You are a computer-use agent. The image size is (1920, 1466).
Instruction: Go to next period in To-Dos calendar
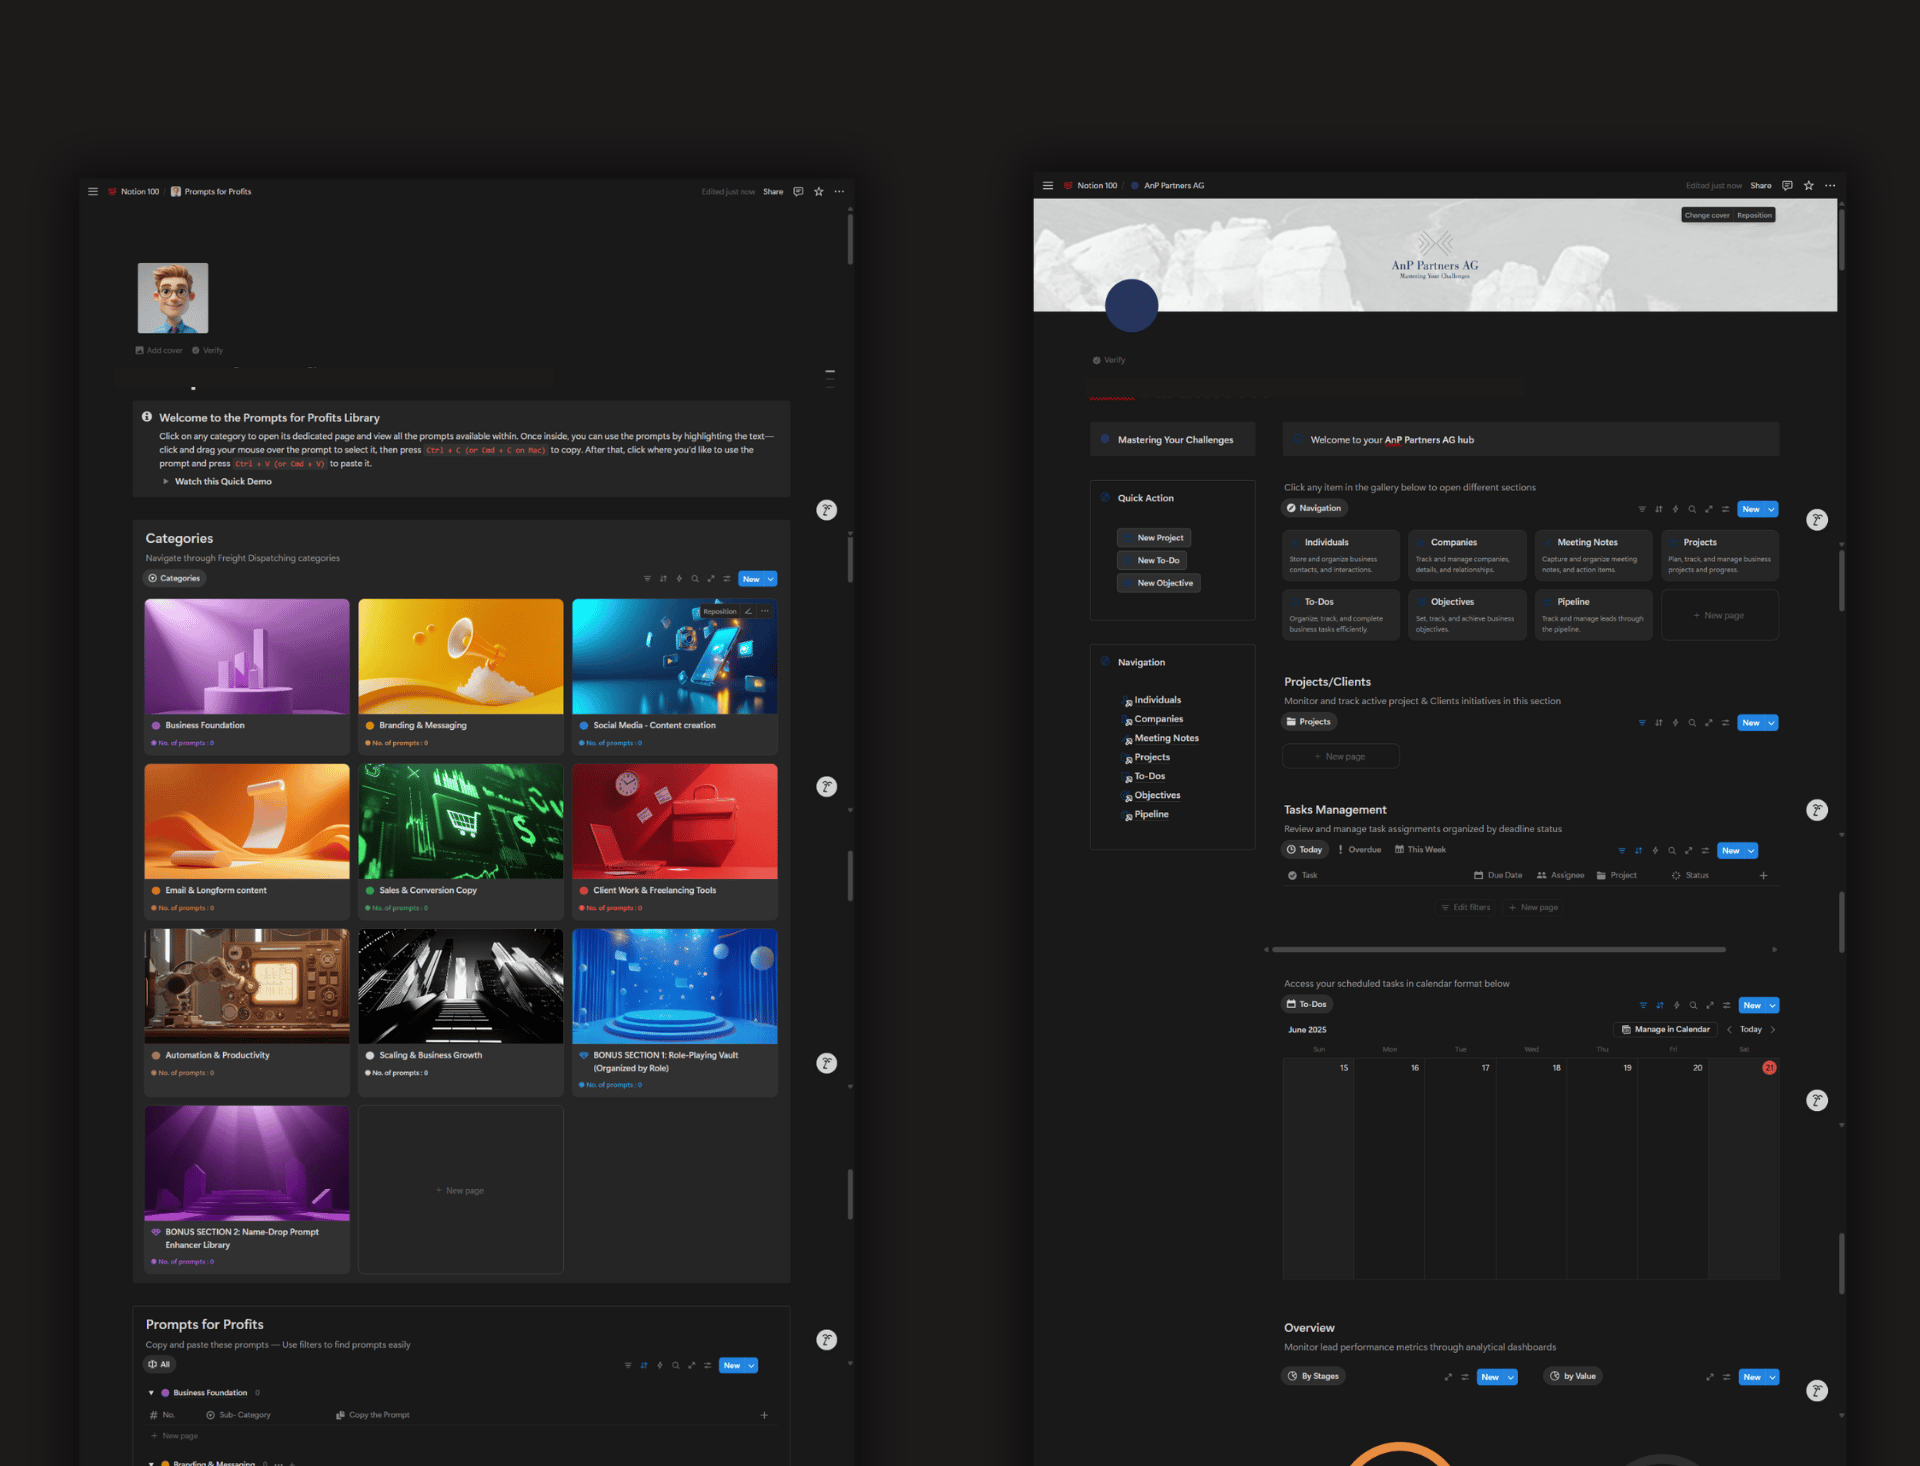(1773, 1030)
